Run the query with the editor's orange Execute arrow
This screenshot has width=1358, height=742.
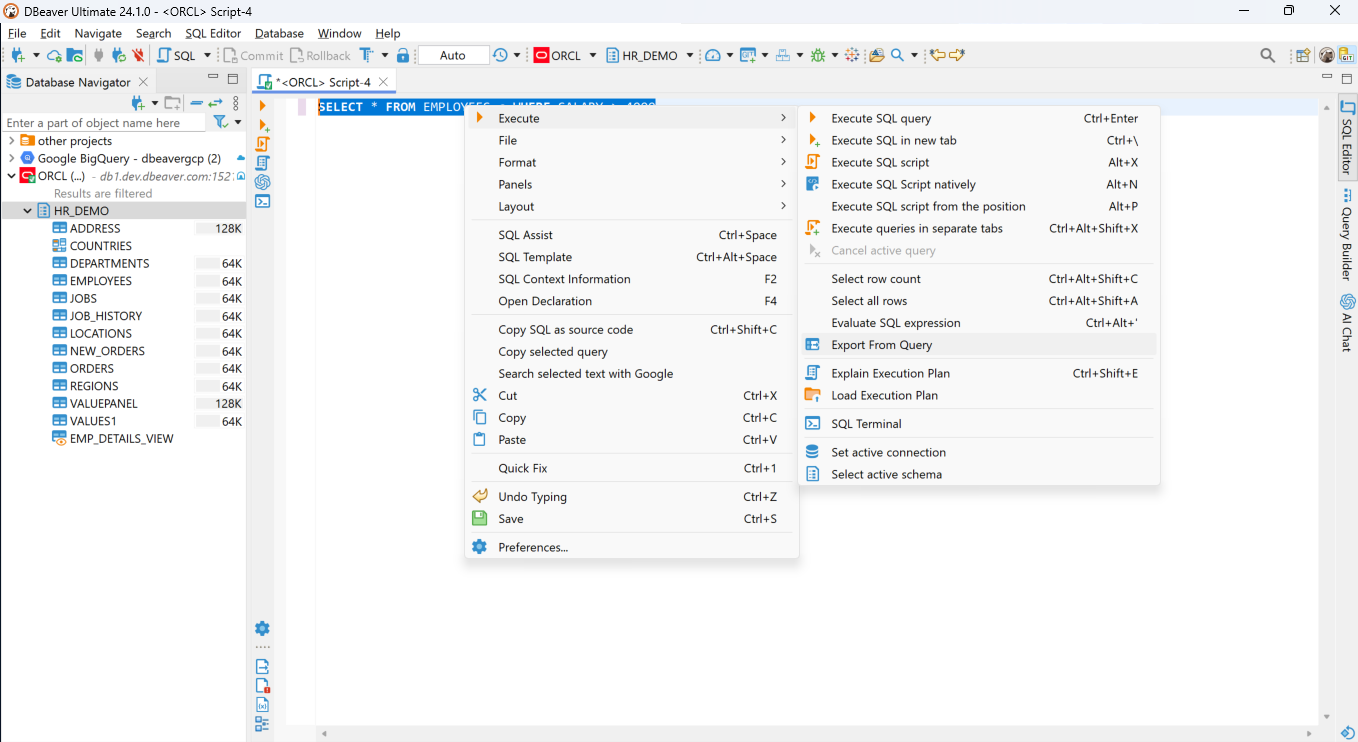point(262,105)
